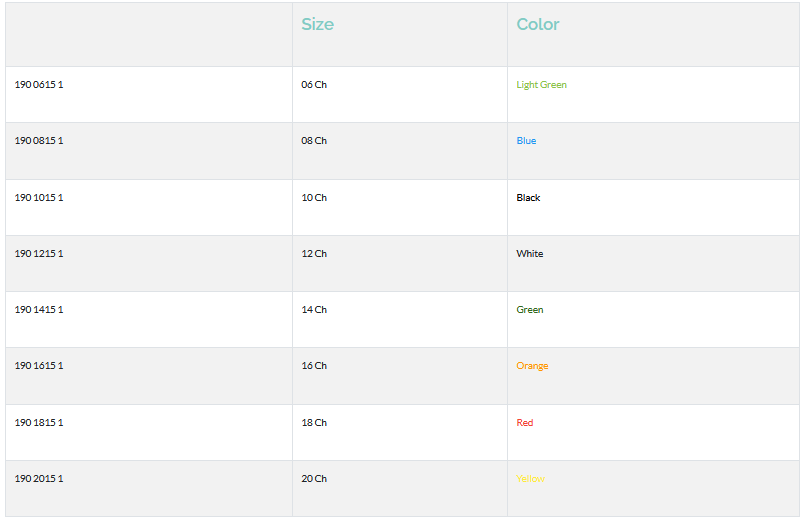Click the 20 Ch size cell

(x=314, y=479)
